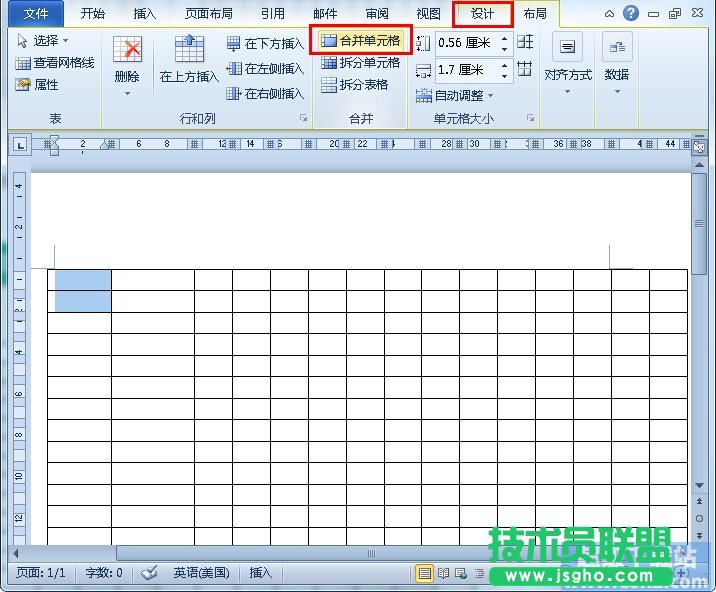Click the 合并单元格 merge cells button
The height and width of the screenshot is (592, 716).
(x=360, y=41)
